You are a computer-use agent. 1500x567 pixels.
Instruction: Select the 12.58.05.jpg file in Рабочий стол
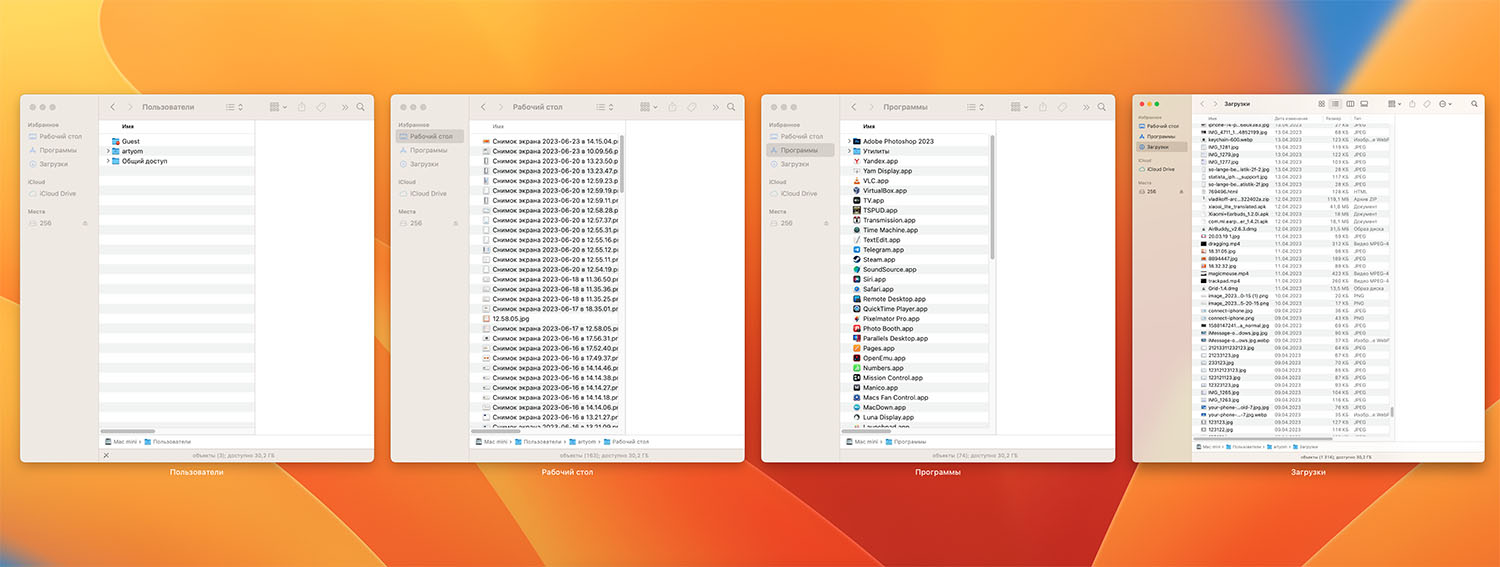coord(511,319)
